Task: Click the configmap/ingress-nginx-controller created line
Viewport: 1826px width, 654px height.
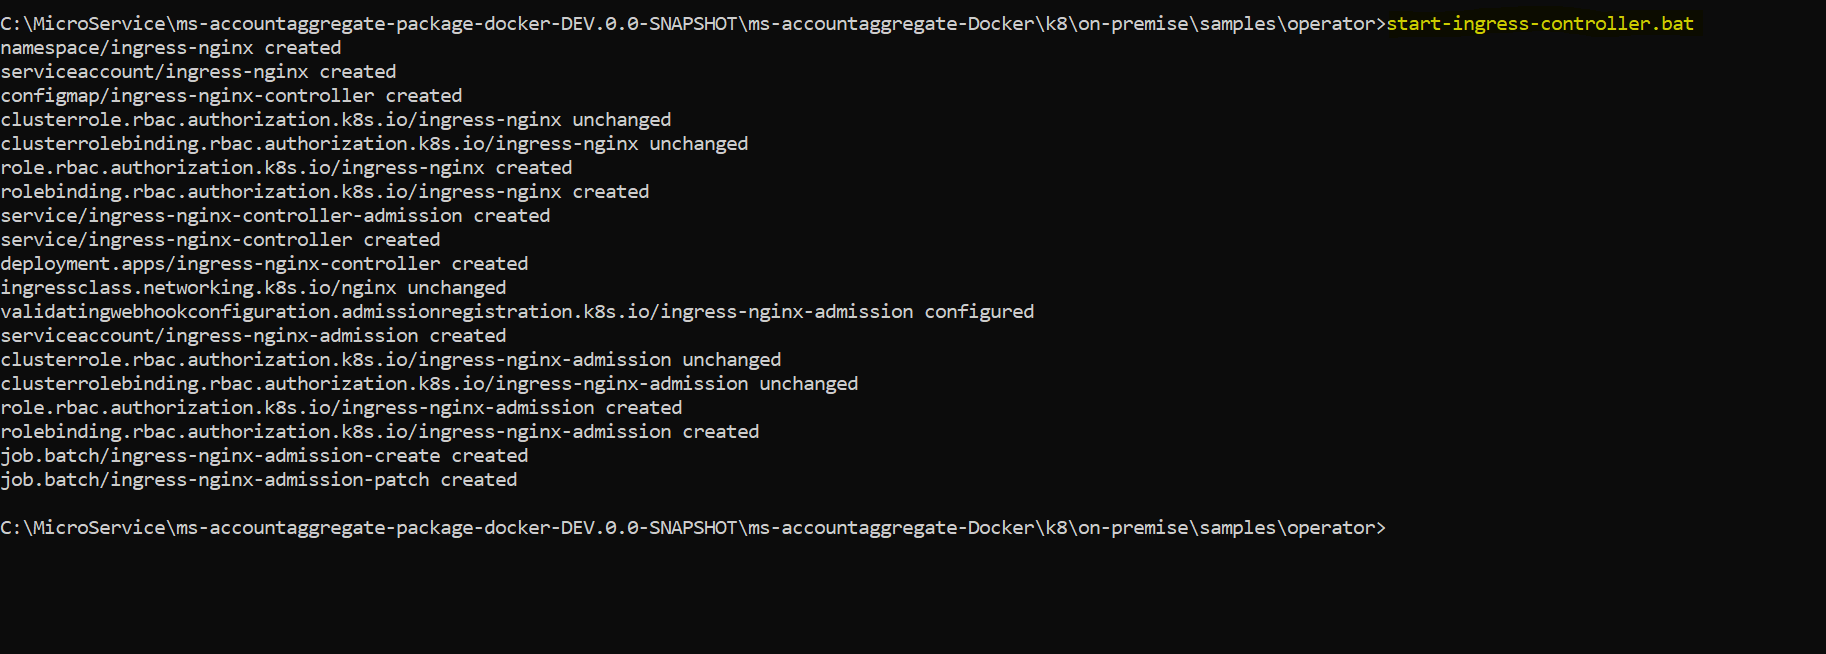Action: (231, 96)
